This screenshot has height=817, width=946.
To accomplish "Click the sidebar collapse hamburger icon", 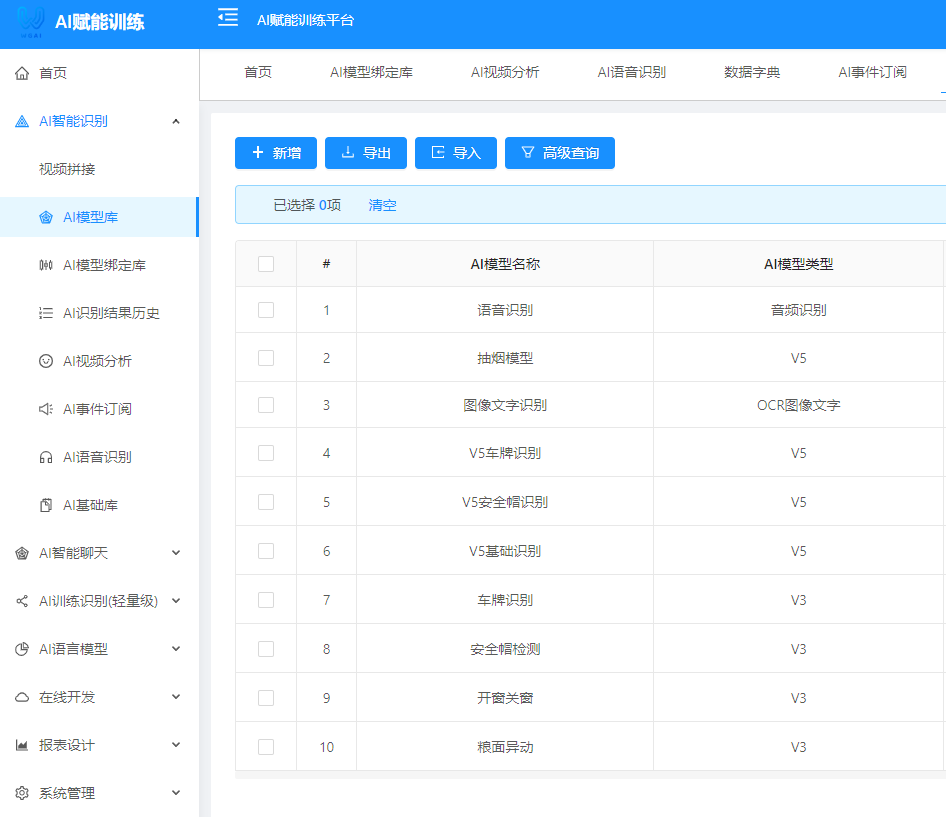I will pos(228,16).
